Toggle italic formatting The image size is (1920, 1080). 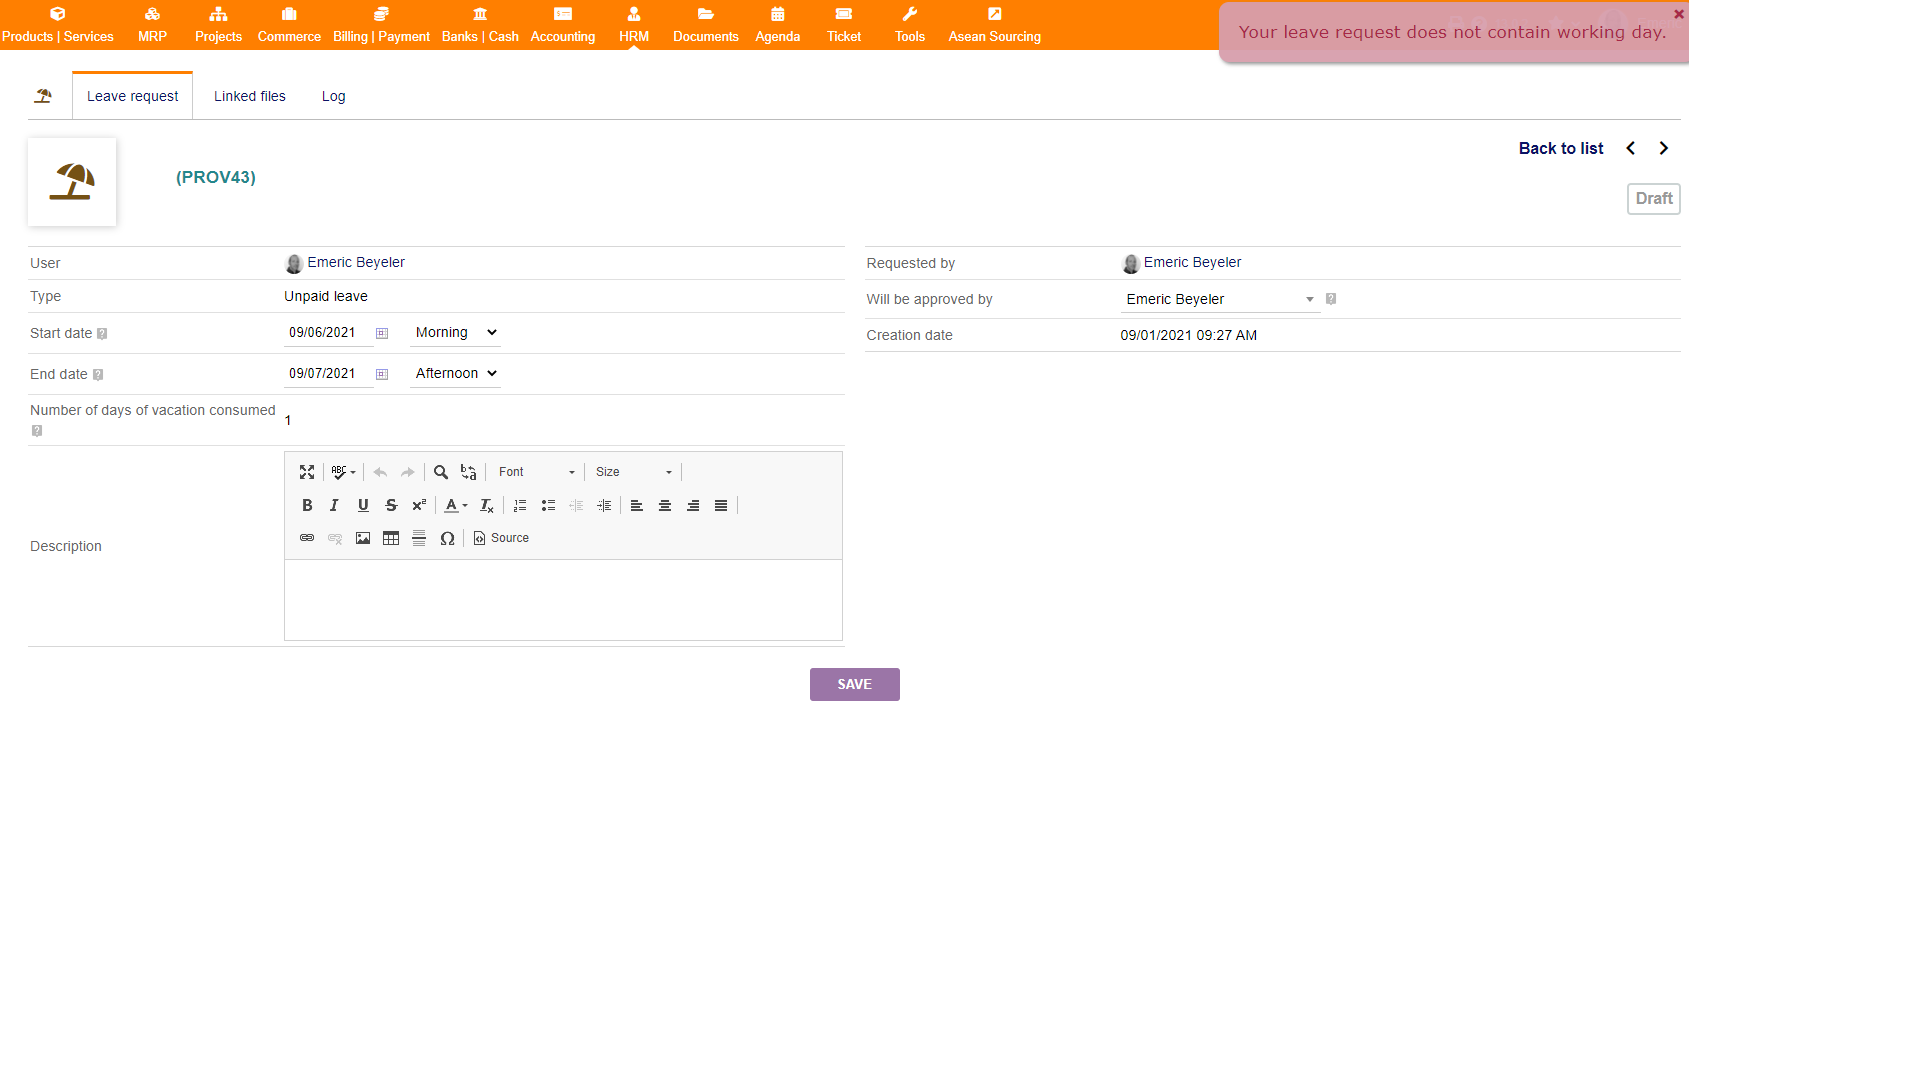point(335,506)
